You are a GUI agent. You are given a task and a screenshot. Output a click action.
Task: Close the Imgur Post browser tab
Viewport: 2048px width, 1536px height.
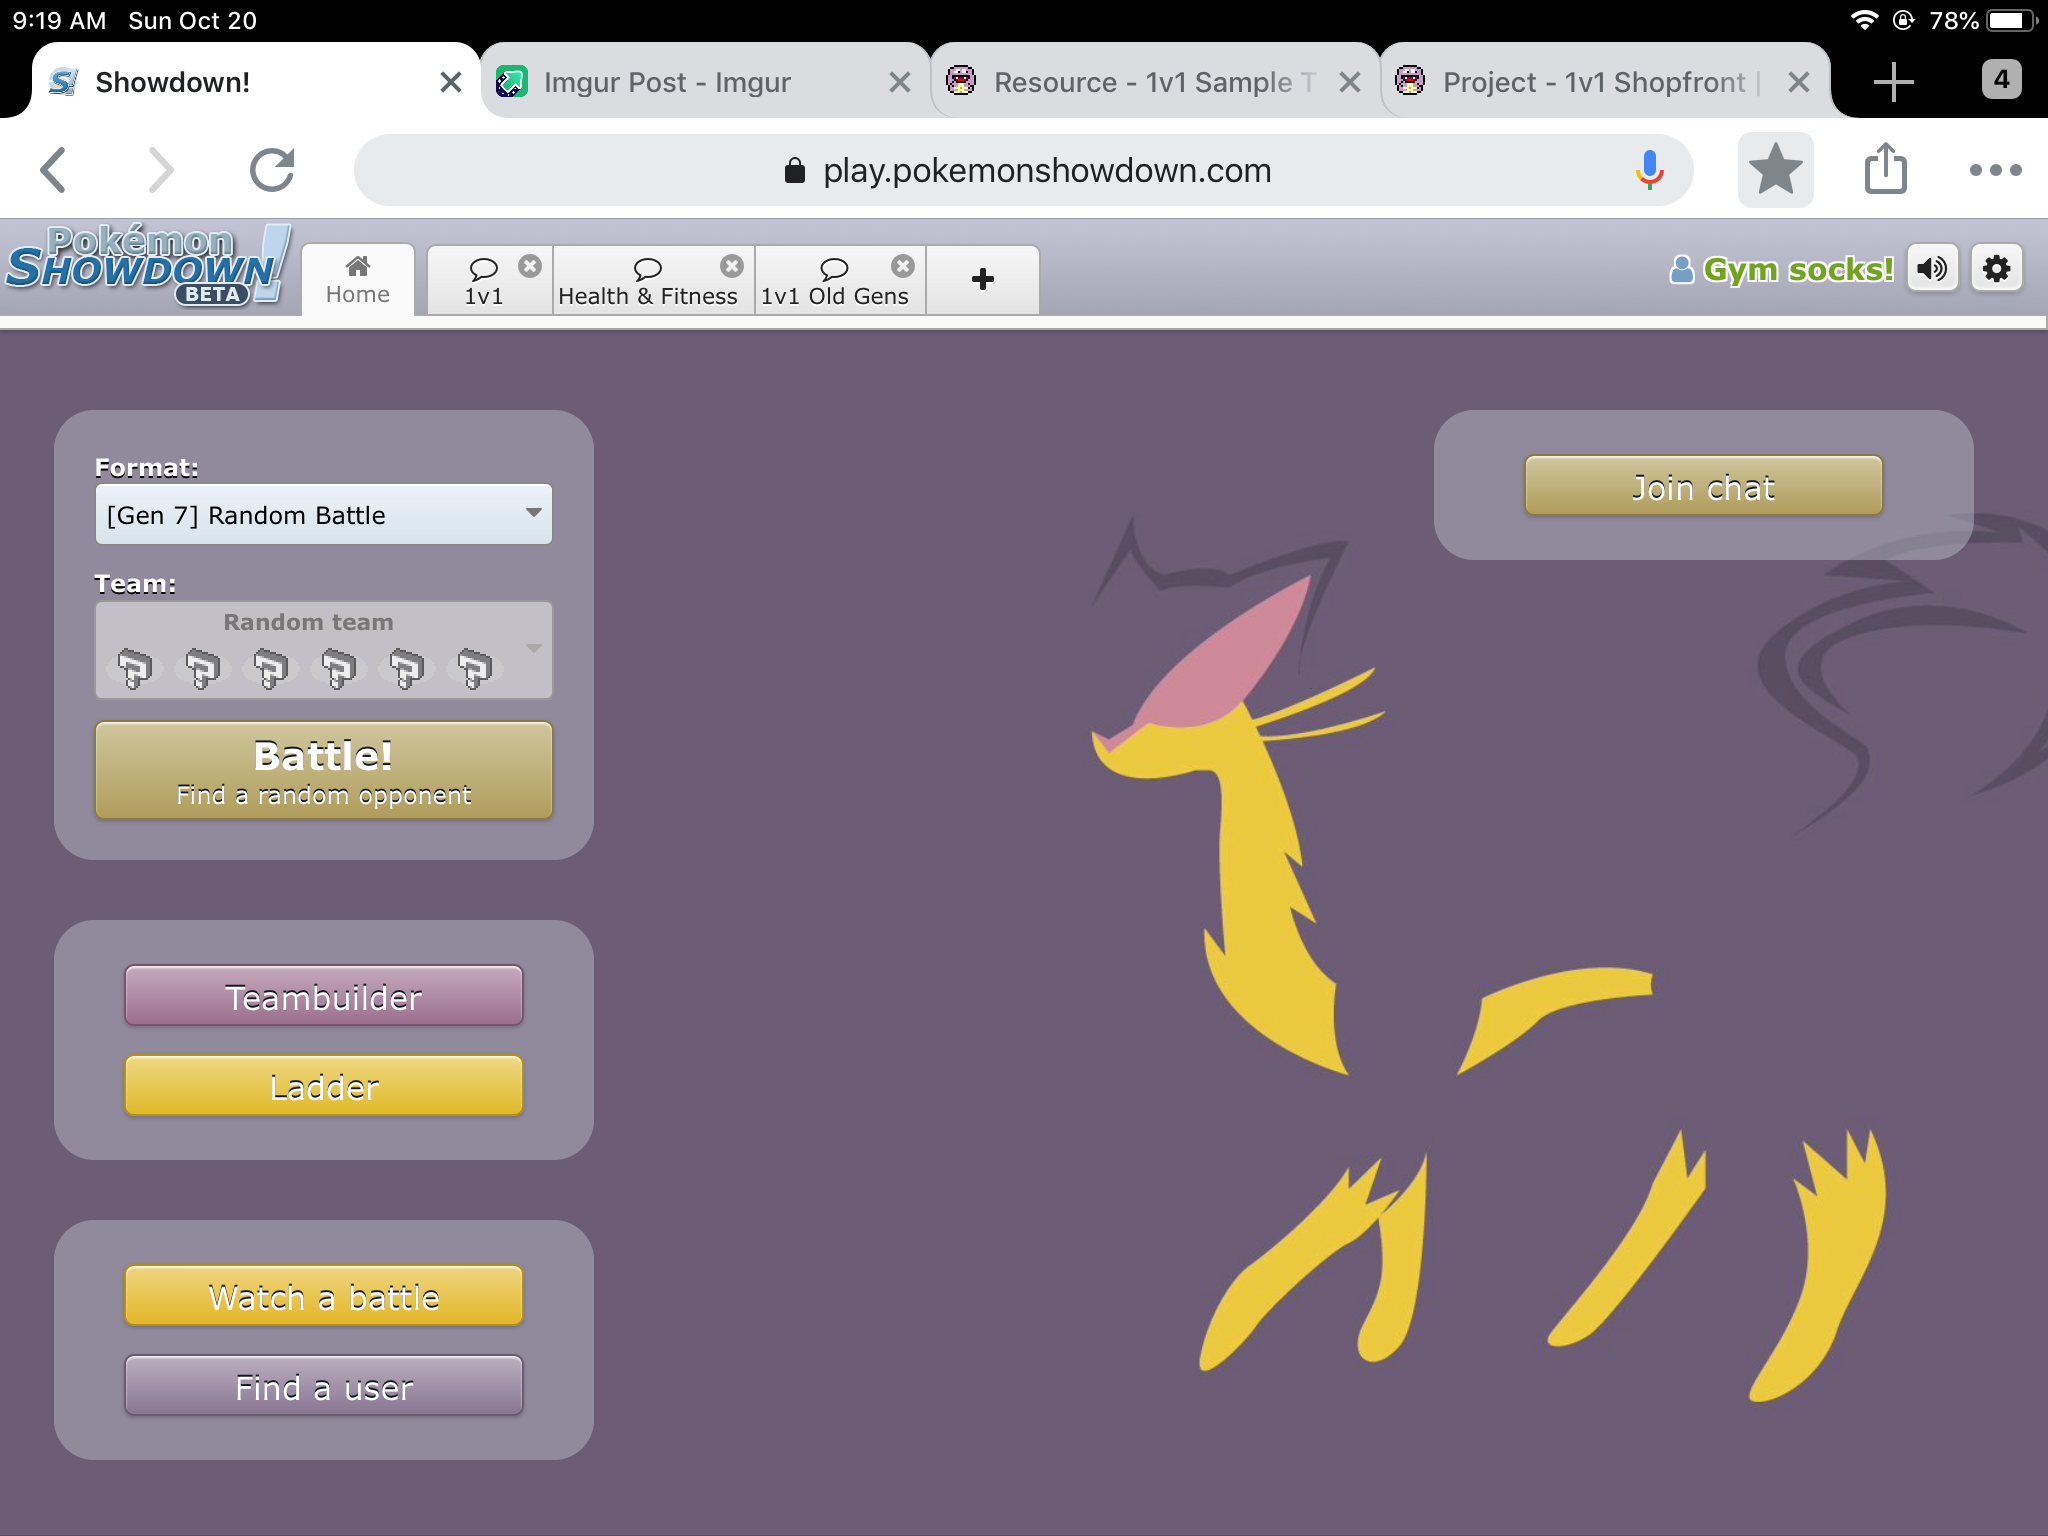[900, 82]
